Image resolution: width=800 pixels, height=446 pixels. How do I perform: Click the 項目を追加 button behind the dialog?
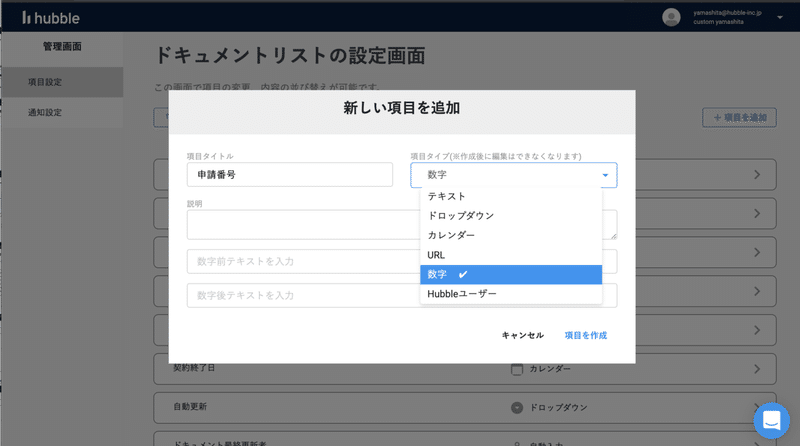739,118
